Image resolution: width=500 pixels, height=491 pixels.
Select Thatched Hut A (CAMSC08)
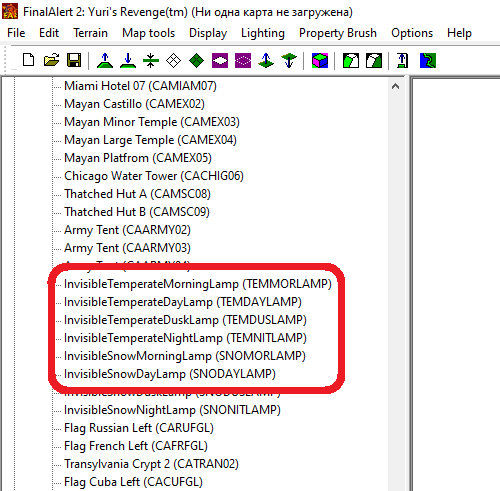(137, 194)
